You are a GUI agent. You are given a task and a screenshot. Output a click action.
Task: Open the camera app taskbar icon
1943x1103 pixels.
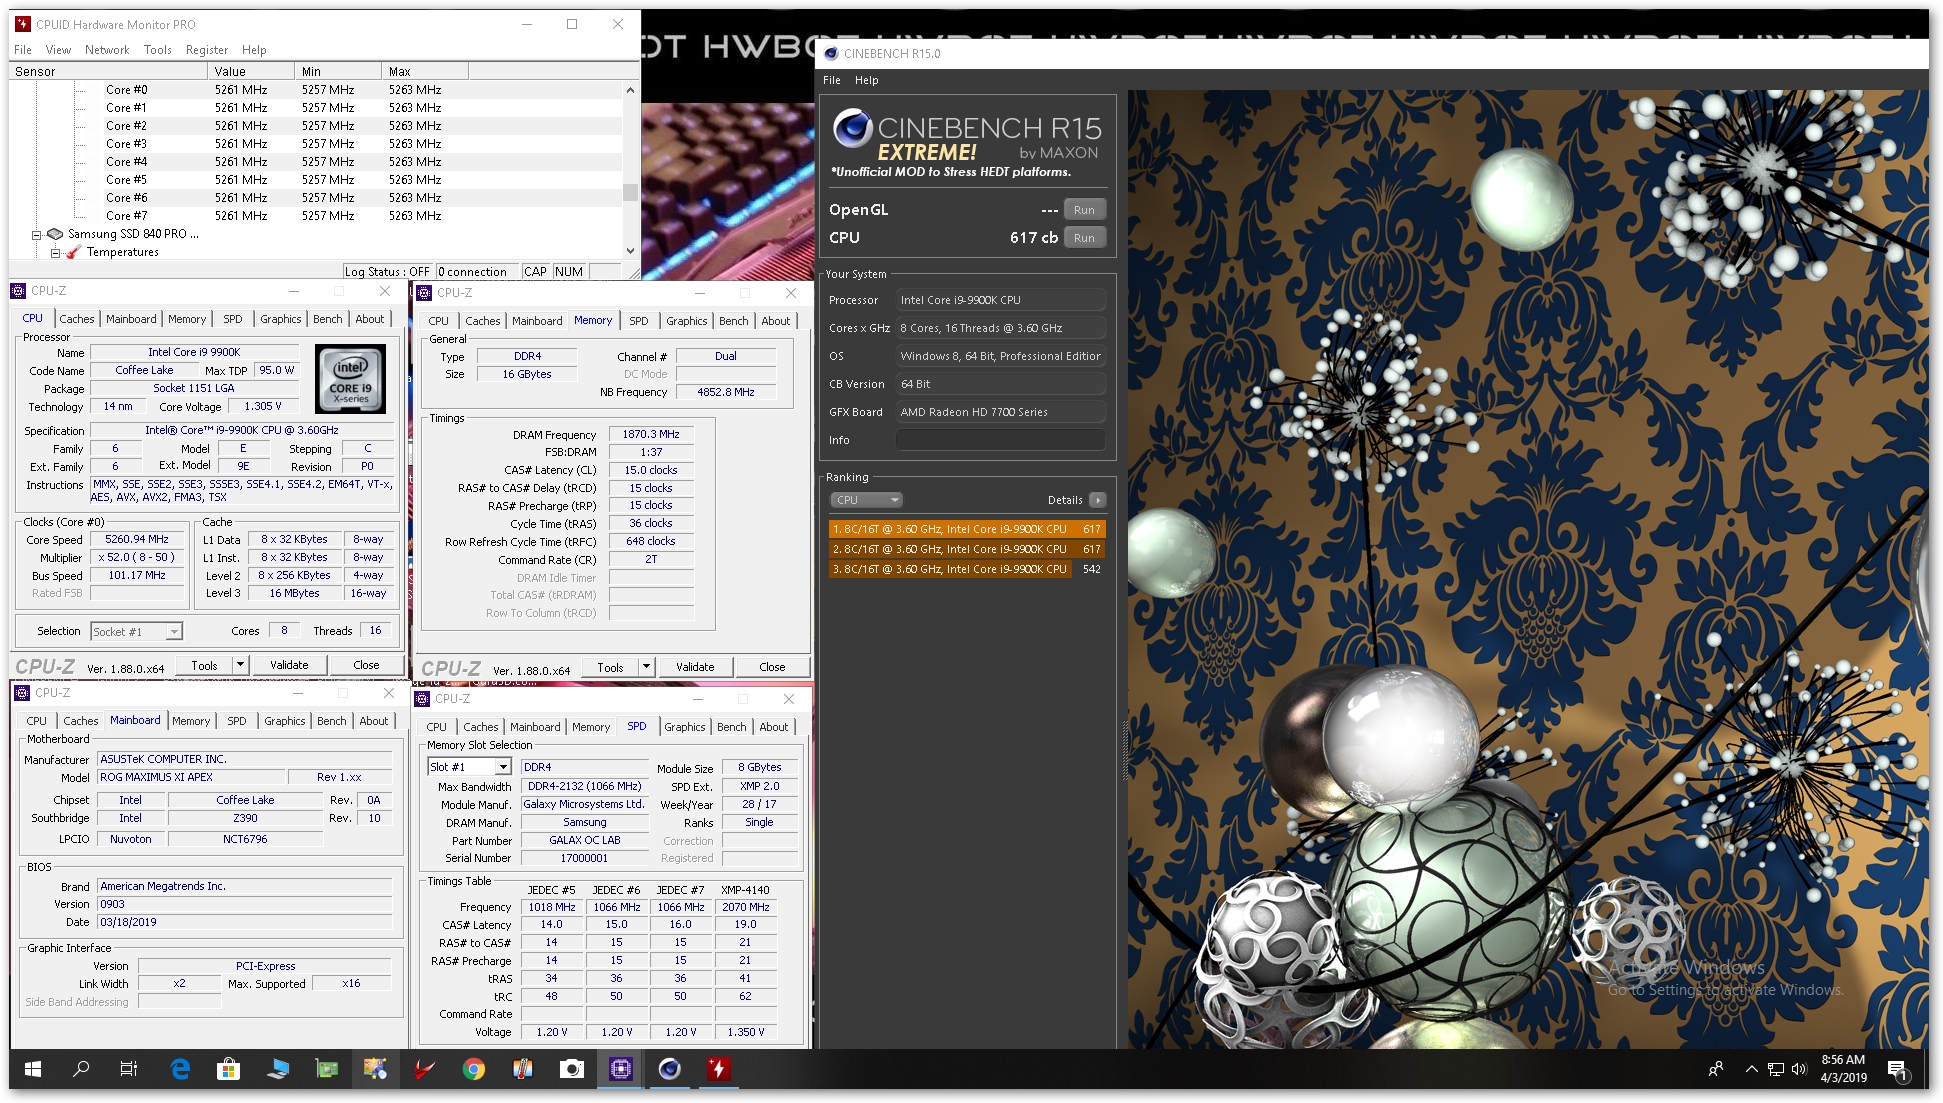pos(571,1069)
